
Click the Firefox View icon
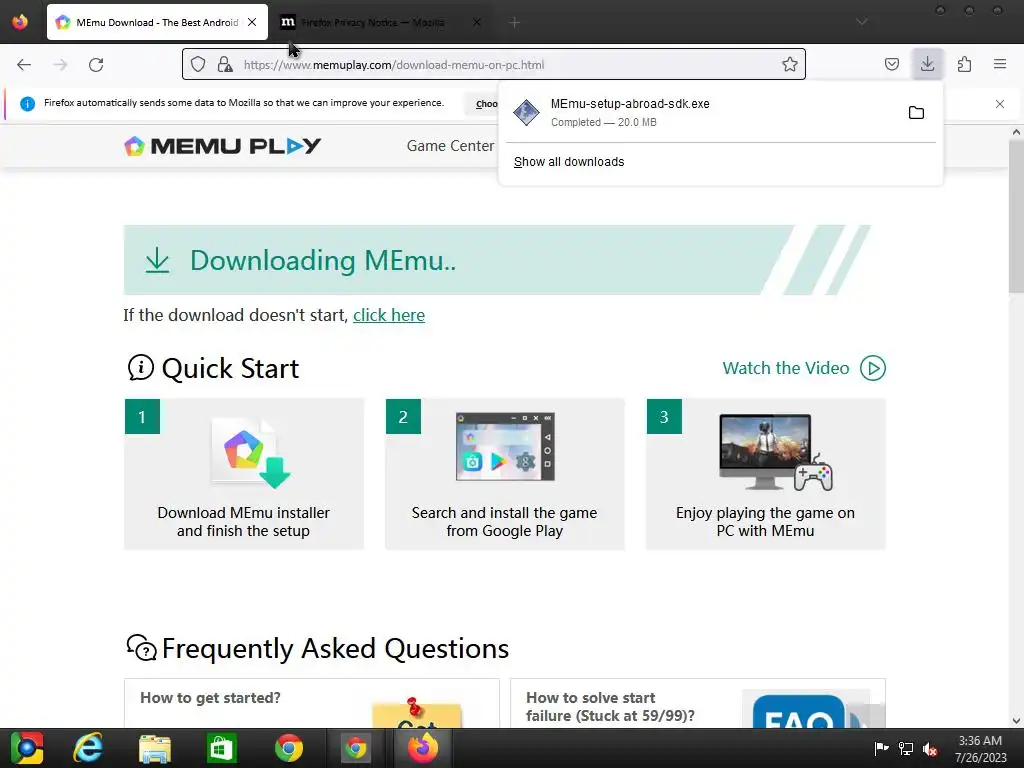pos(20,22)
